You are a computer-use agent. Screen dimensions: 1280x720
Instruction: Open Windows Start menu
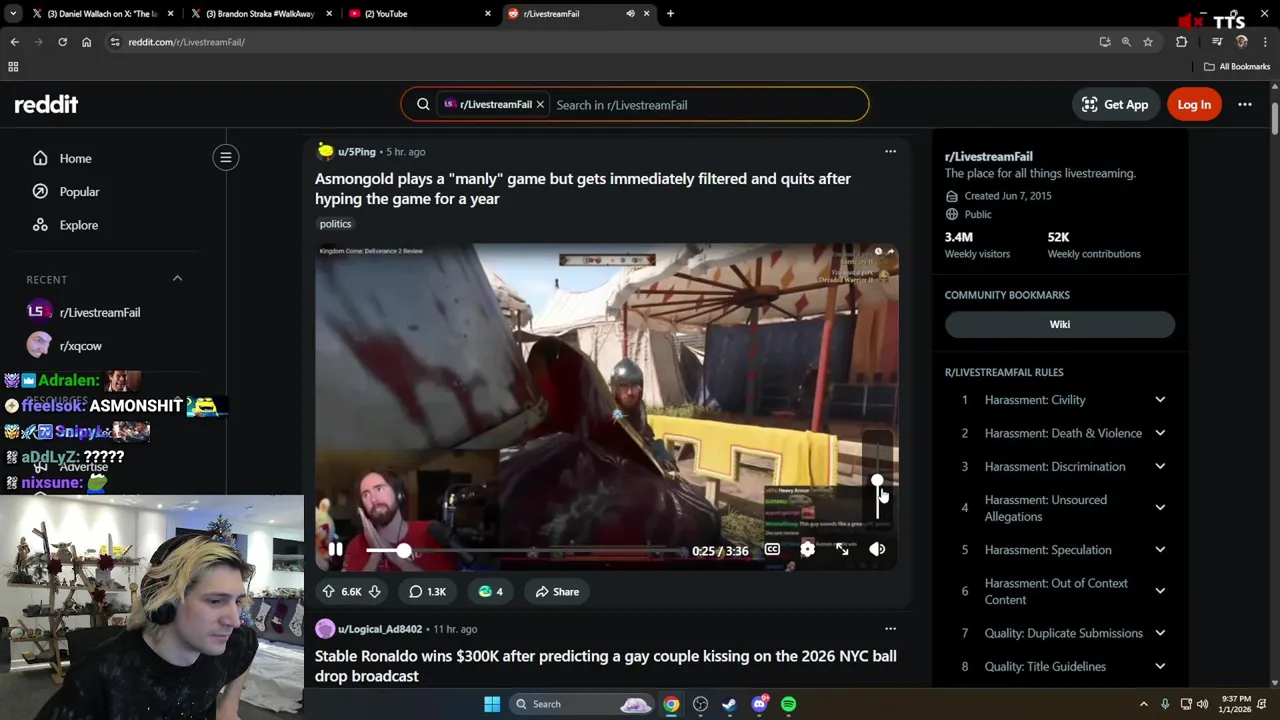point(492,704)
